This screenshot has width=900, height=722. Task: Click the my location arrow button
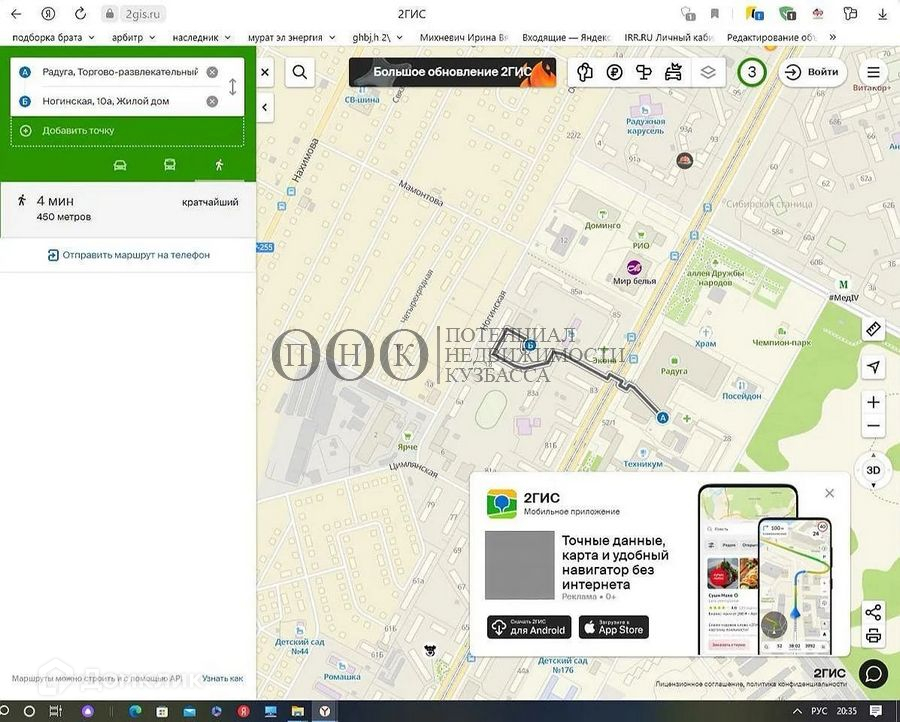click(873, 367)
